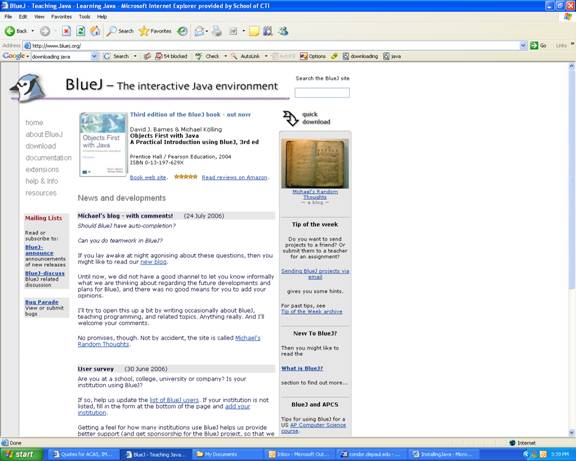Open the Read reviews on Amazon link
The height and width of the screenshot is (461, 576).
234,177
